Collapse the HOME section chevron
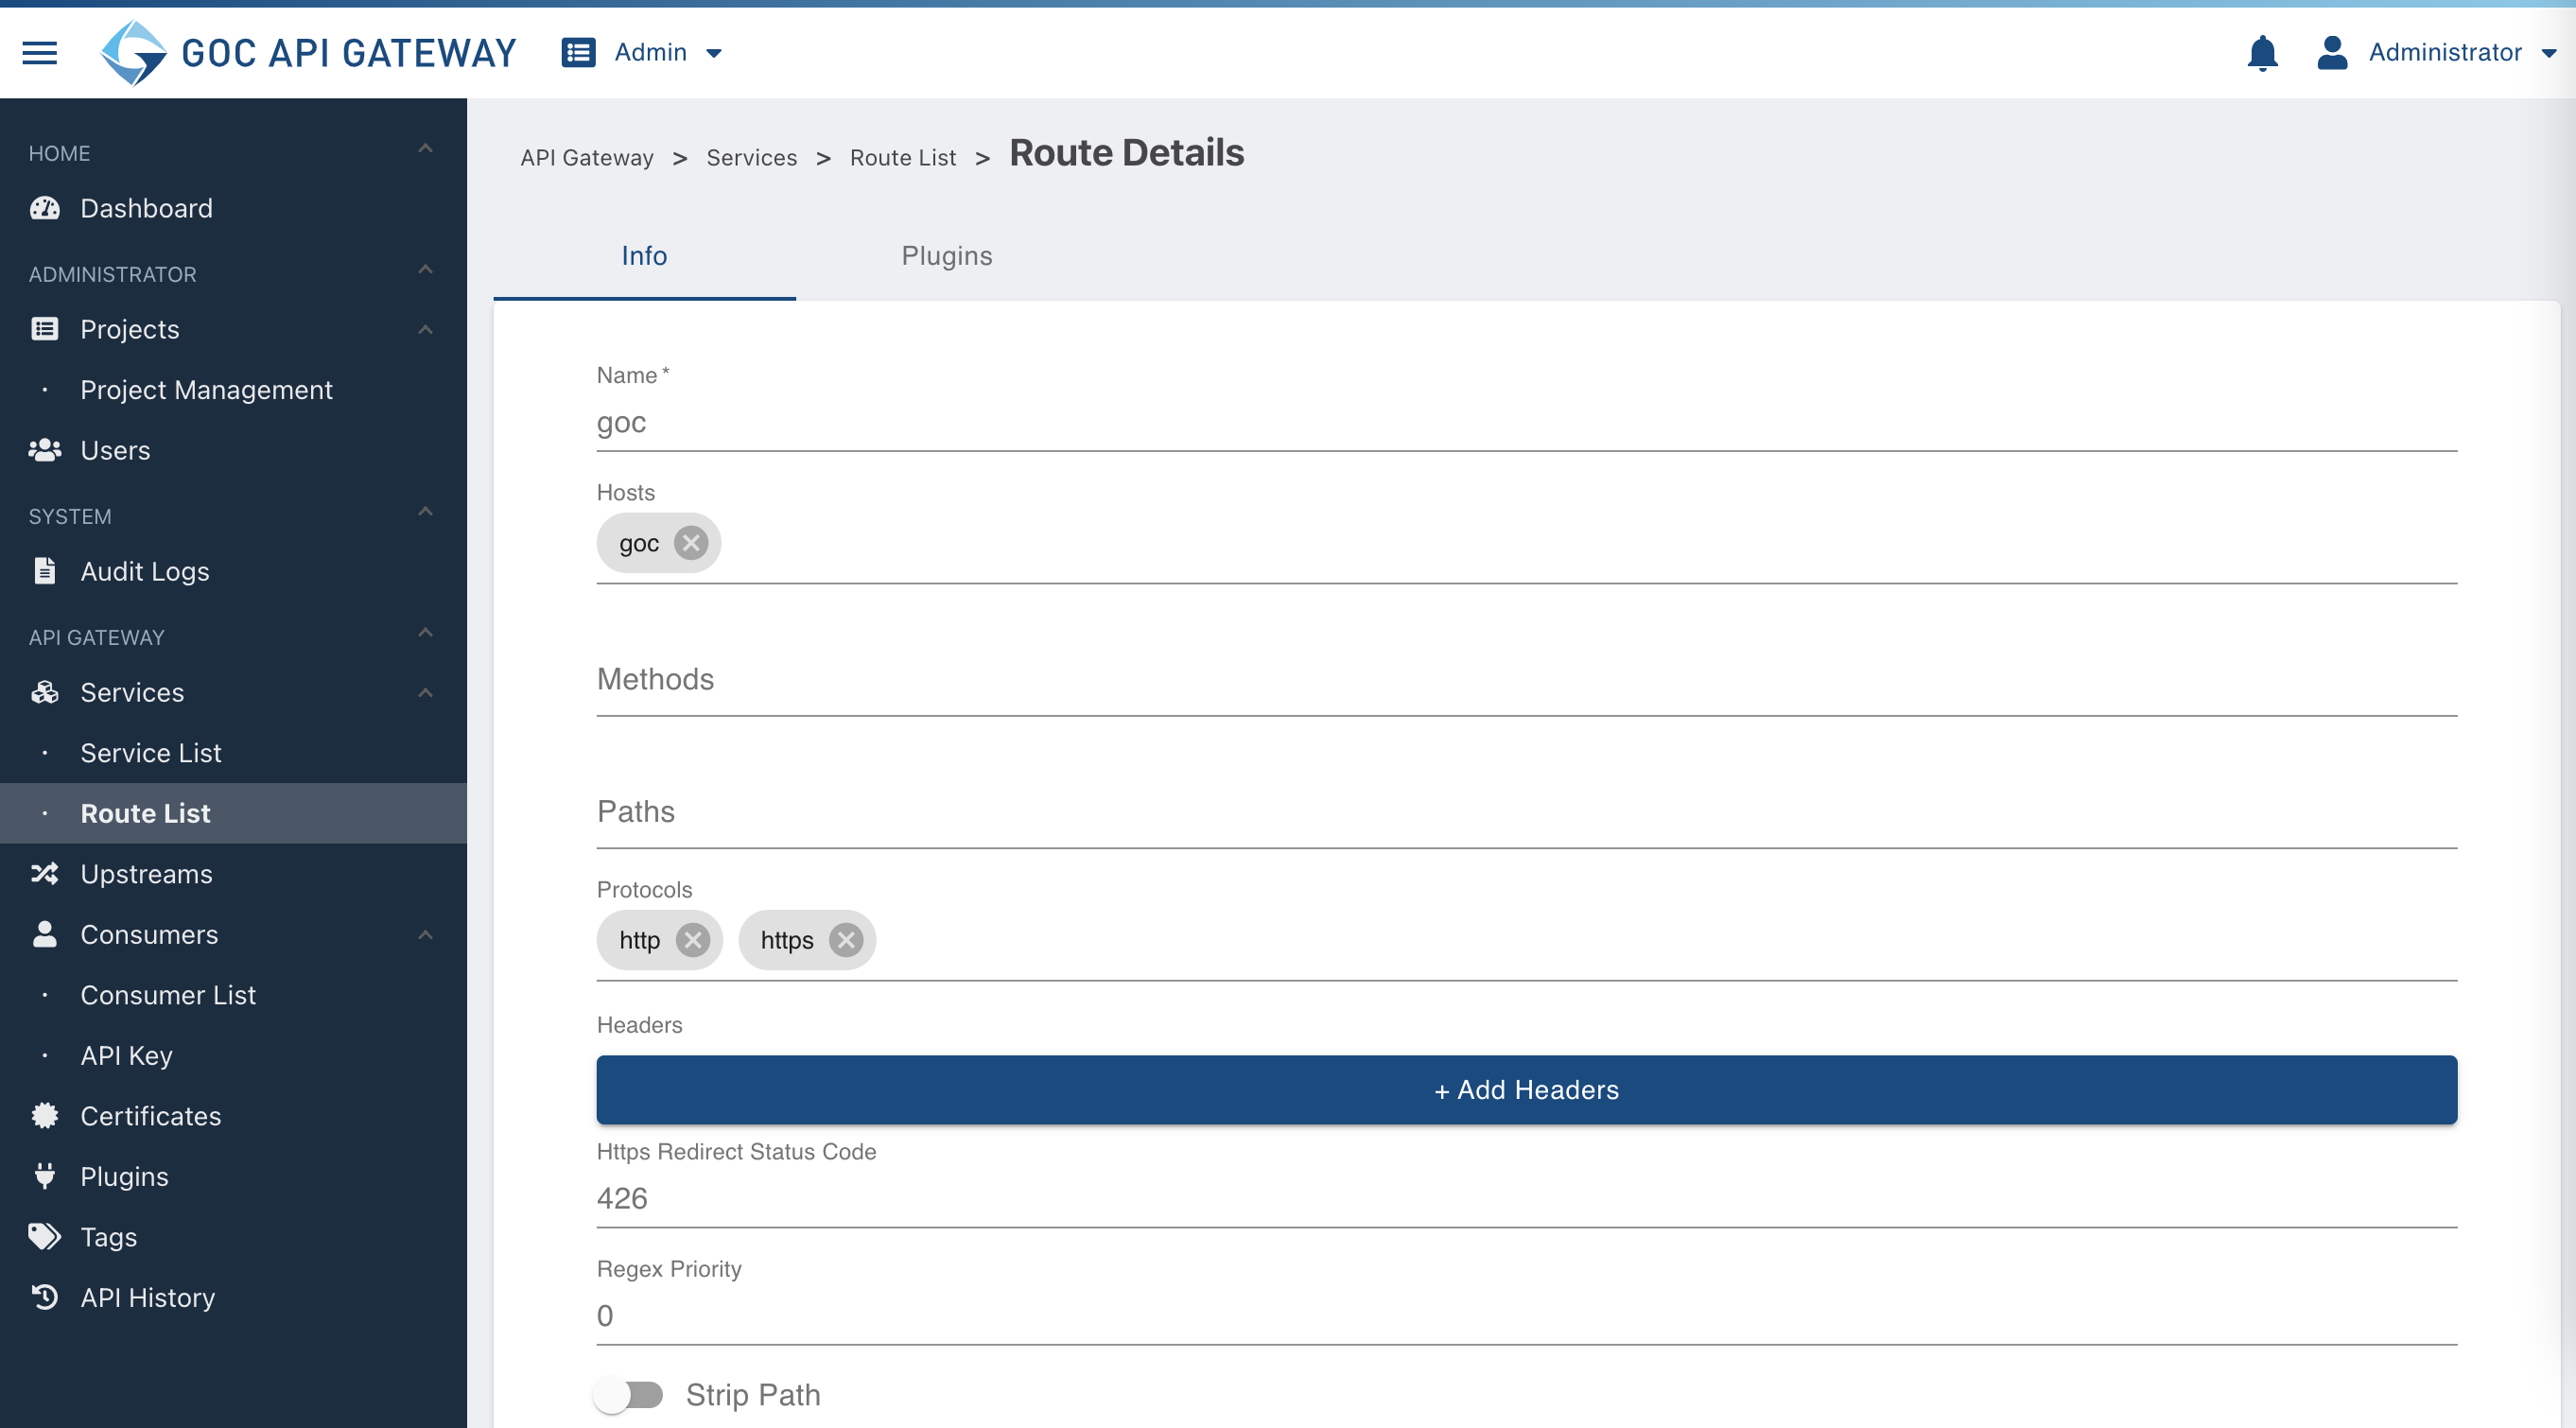The width and height of the screenshot is (2576, 1428). (425, 149)
